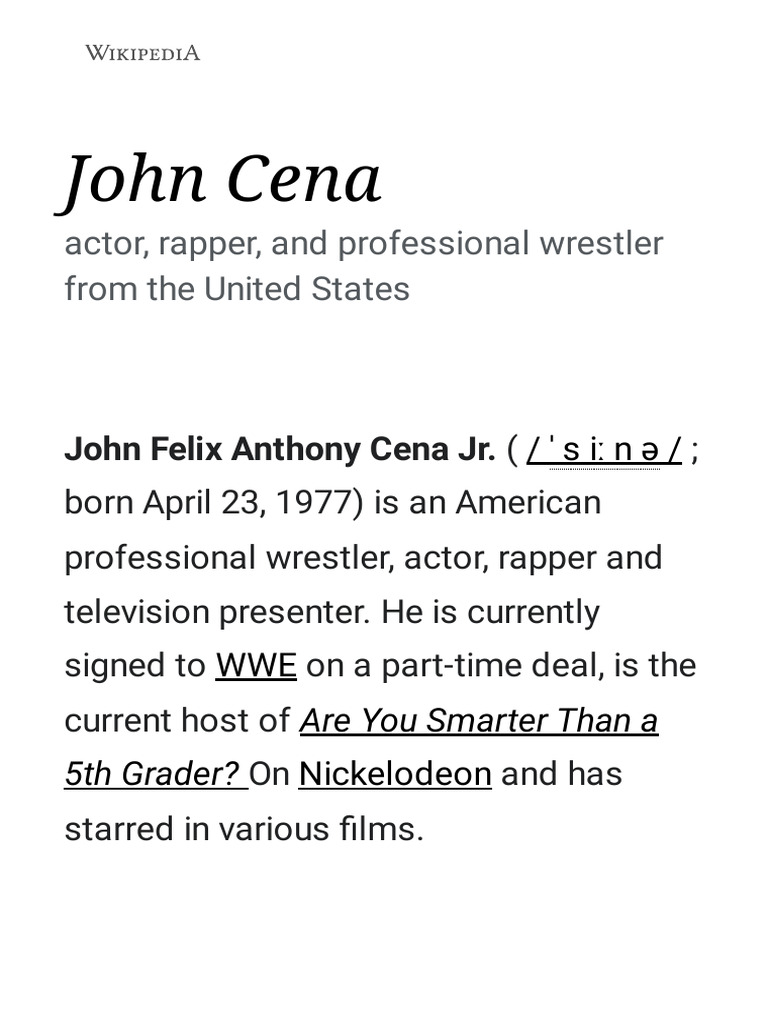Click the 'actor, rapper, and professional wrestler' subtitle line

363,243
